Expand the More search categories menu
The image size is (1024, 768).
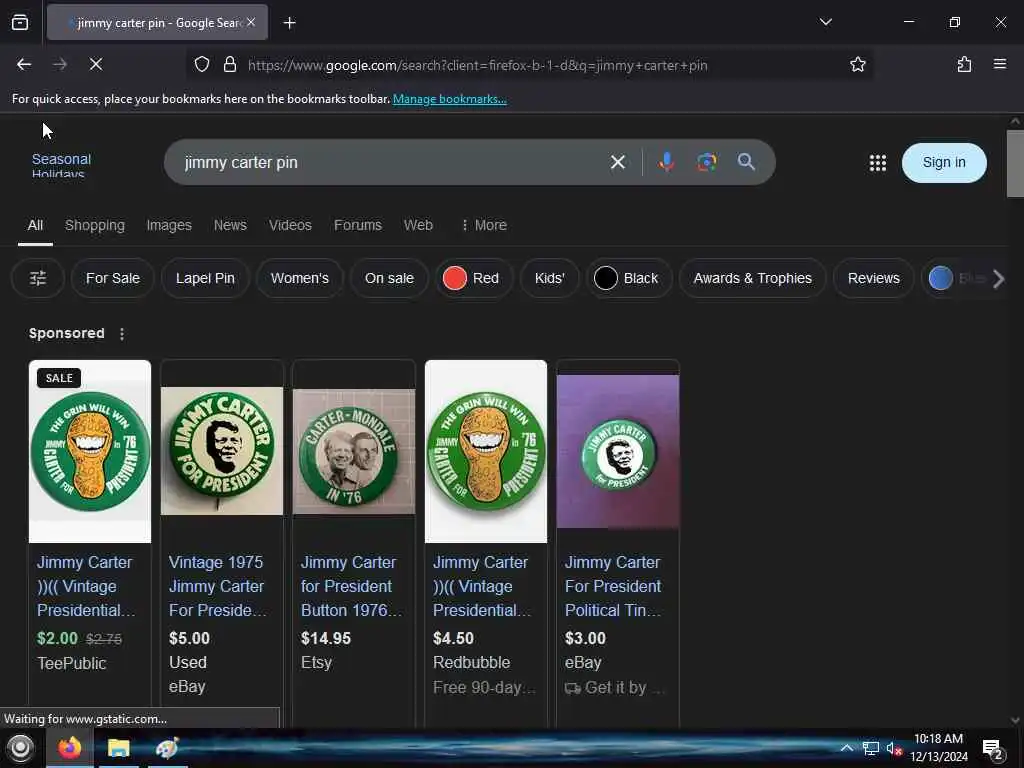click(x=484, y=225)
